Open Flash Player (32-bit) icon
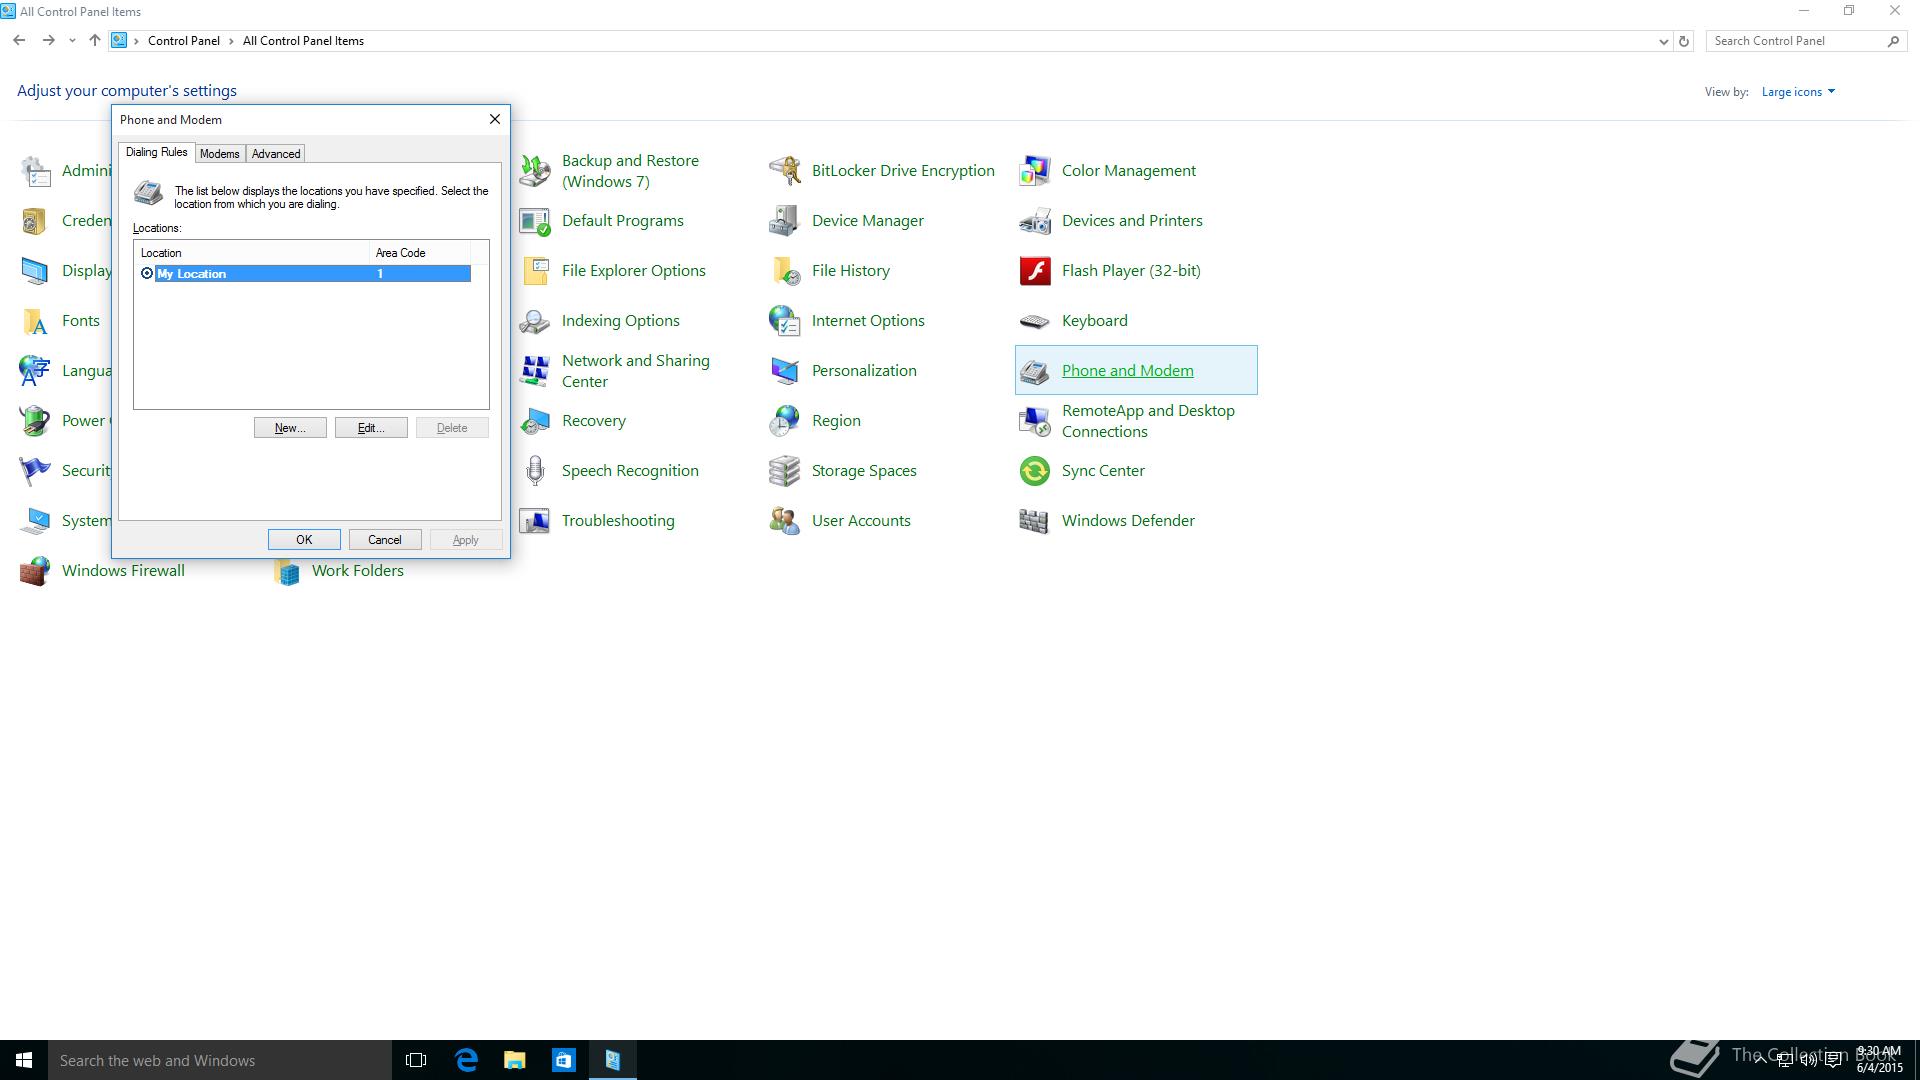Viewport: 1920px width, 1080px height. point(1035,271)
